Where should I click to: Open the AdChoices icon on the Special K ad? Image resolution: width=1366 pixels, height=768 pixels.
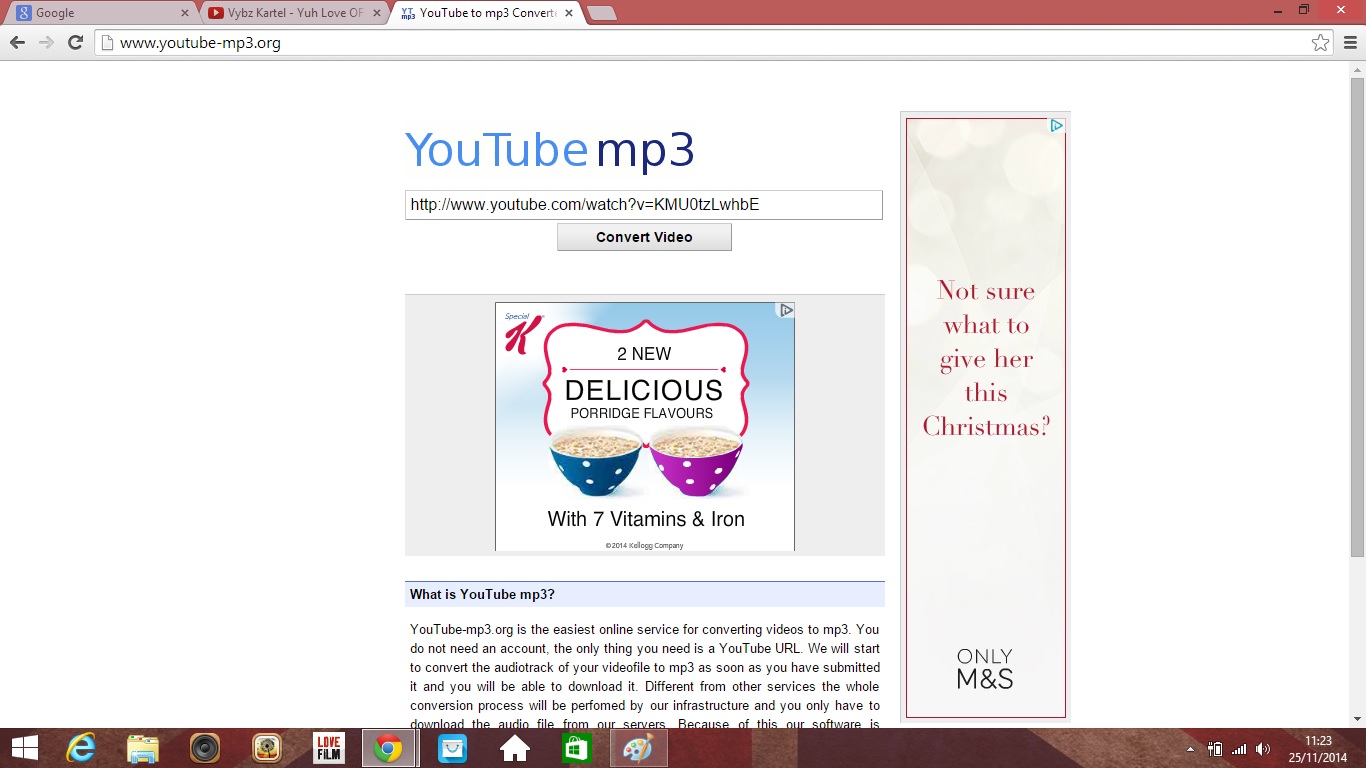coord(786,310)
